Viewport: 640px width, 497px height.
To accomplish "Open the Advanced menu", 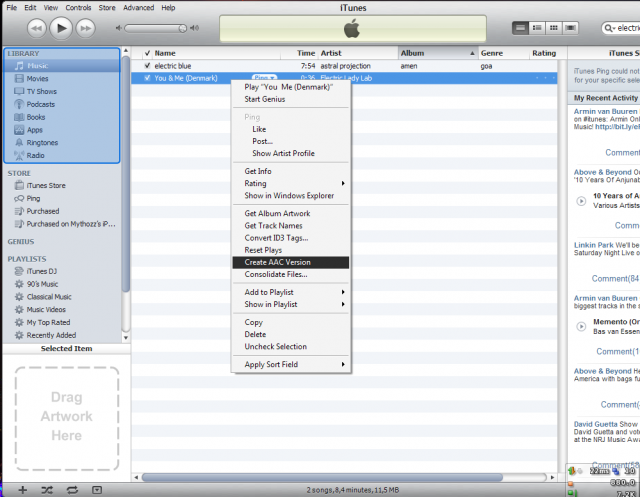I will 138,8.
